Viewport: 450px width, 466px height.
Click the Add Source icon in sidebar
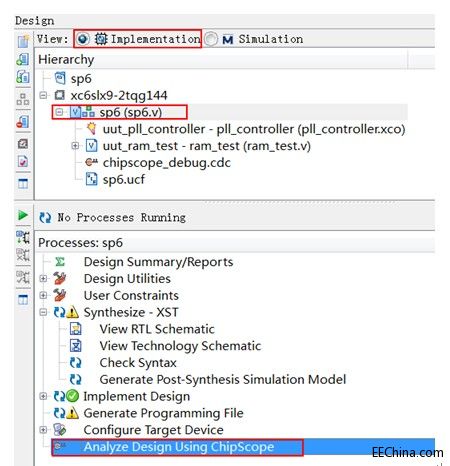tap(23, 59)
